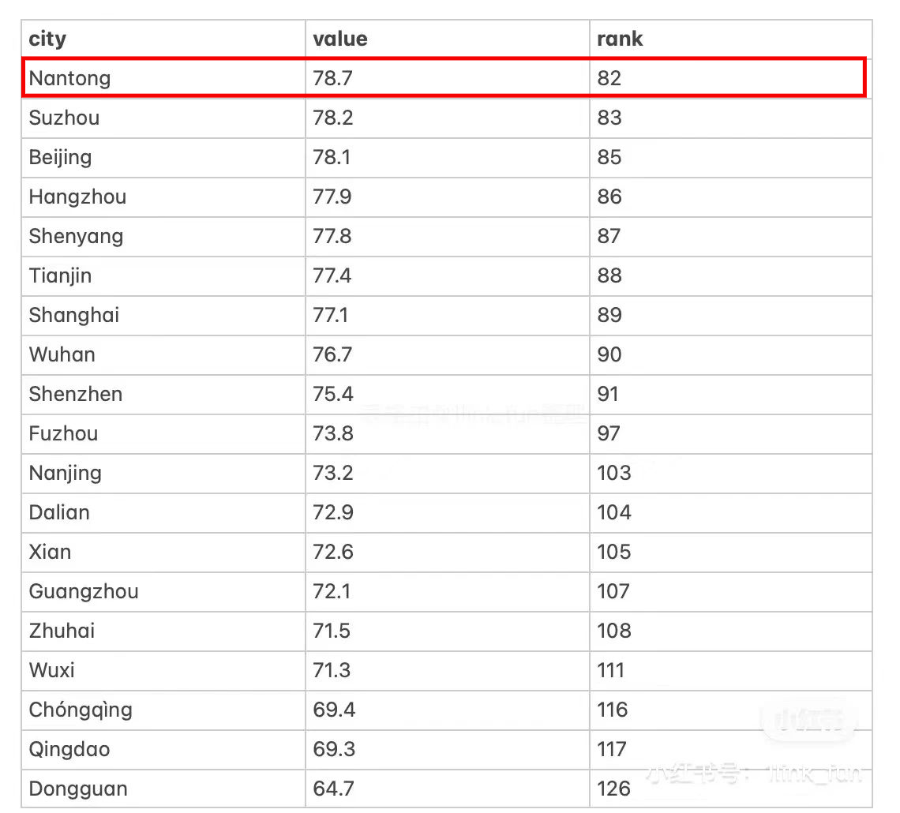Click the Chóngqìng city cell

(164, 710)
